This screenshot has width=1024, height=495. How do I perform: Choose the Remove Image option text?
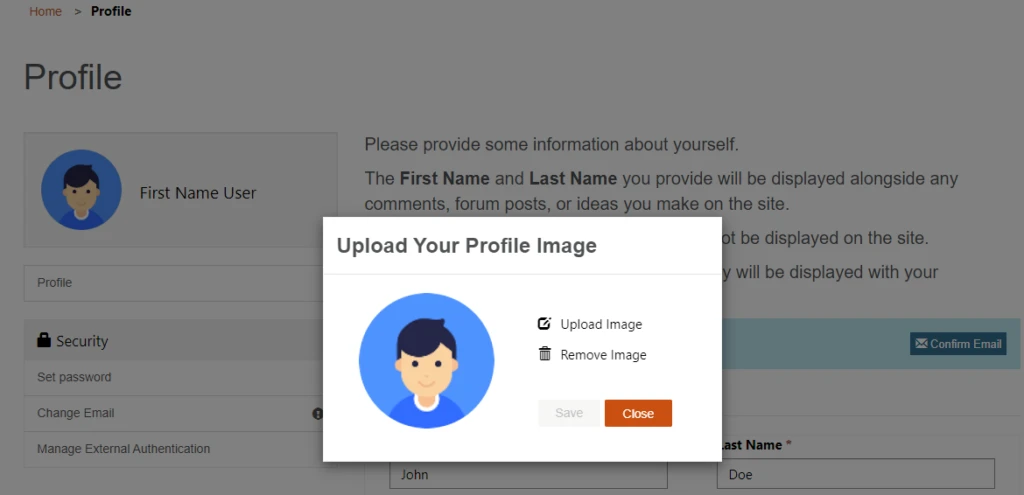coord(603,355)
